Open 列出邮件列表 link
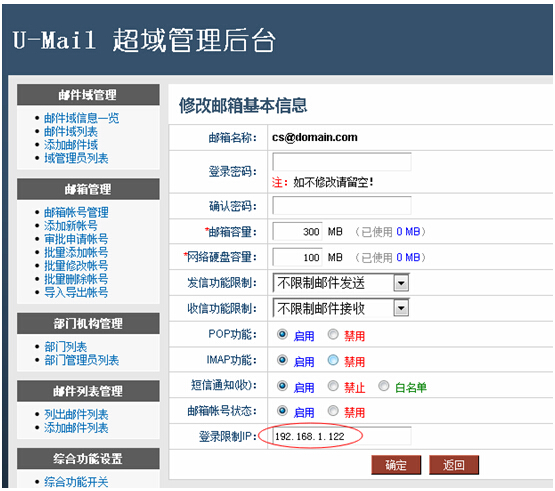Viewport: 555px width, 491px height. (x=76, y=414)
